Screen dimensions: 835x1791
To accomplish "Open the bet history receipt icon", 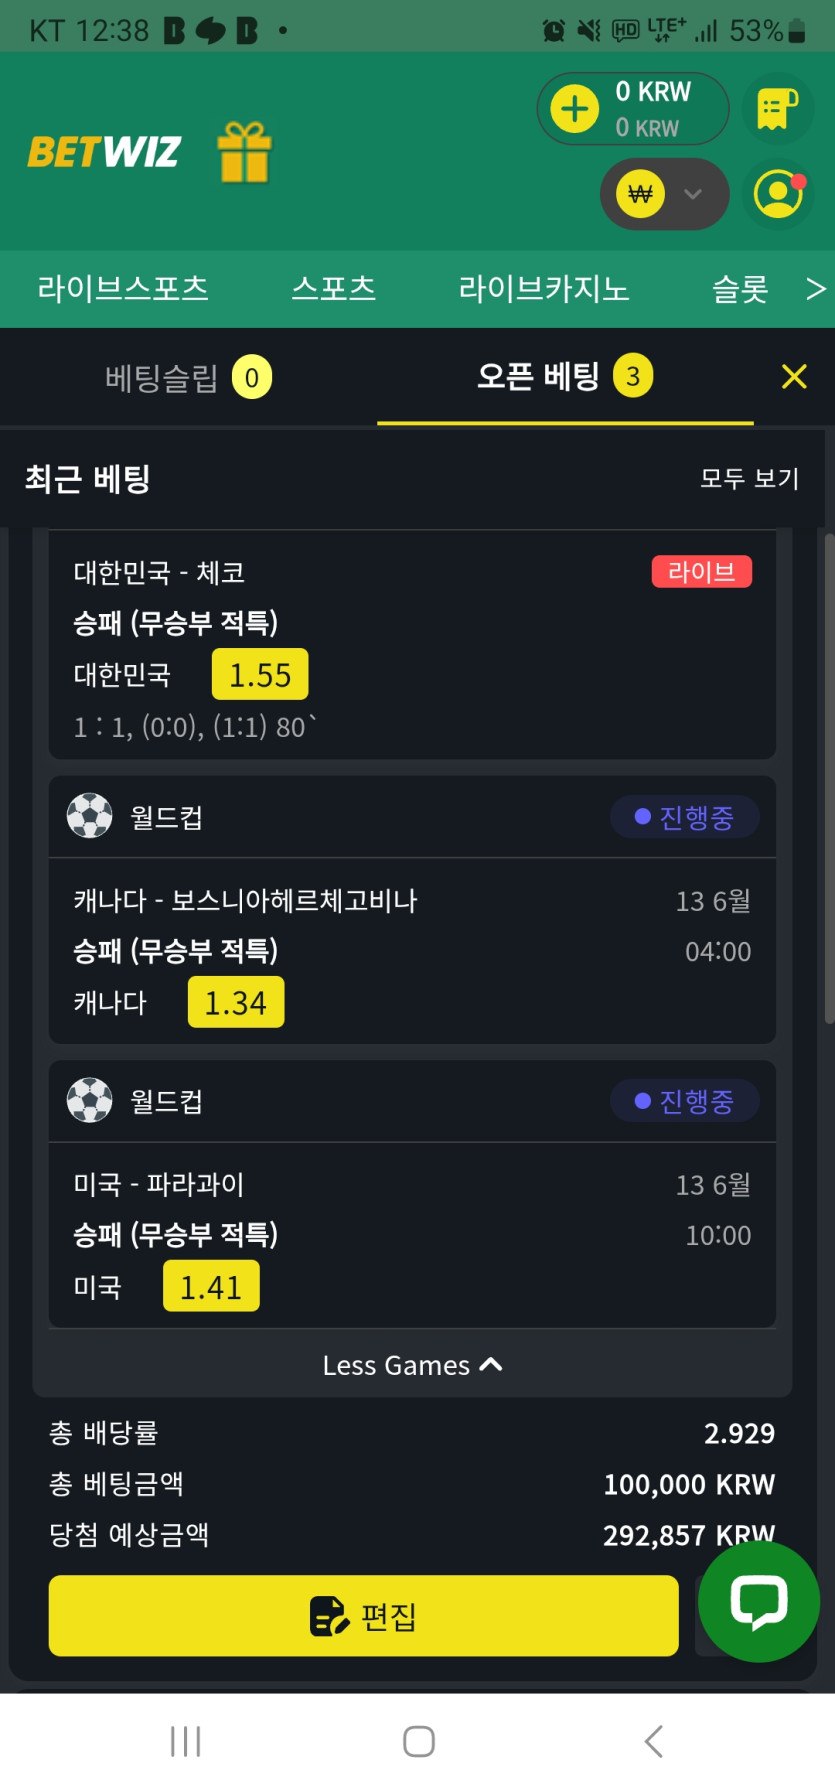I will 778,109.
